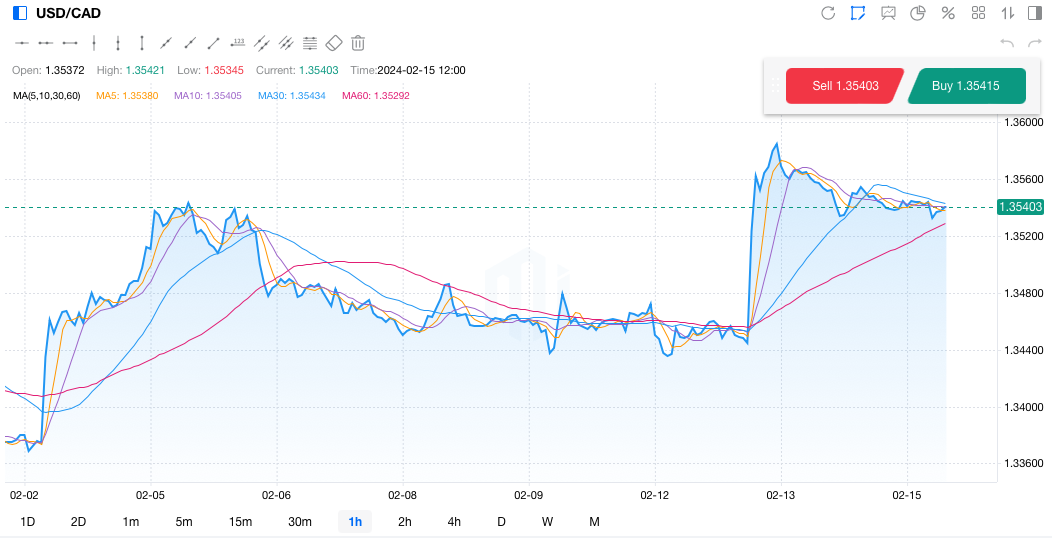Toggle the drawing tools icon

858,13
